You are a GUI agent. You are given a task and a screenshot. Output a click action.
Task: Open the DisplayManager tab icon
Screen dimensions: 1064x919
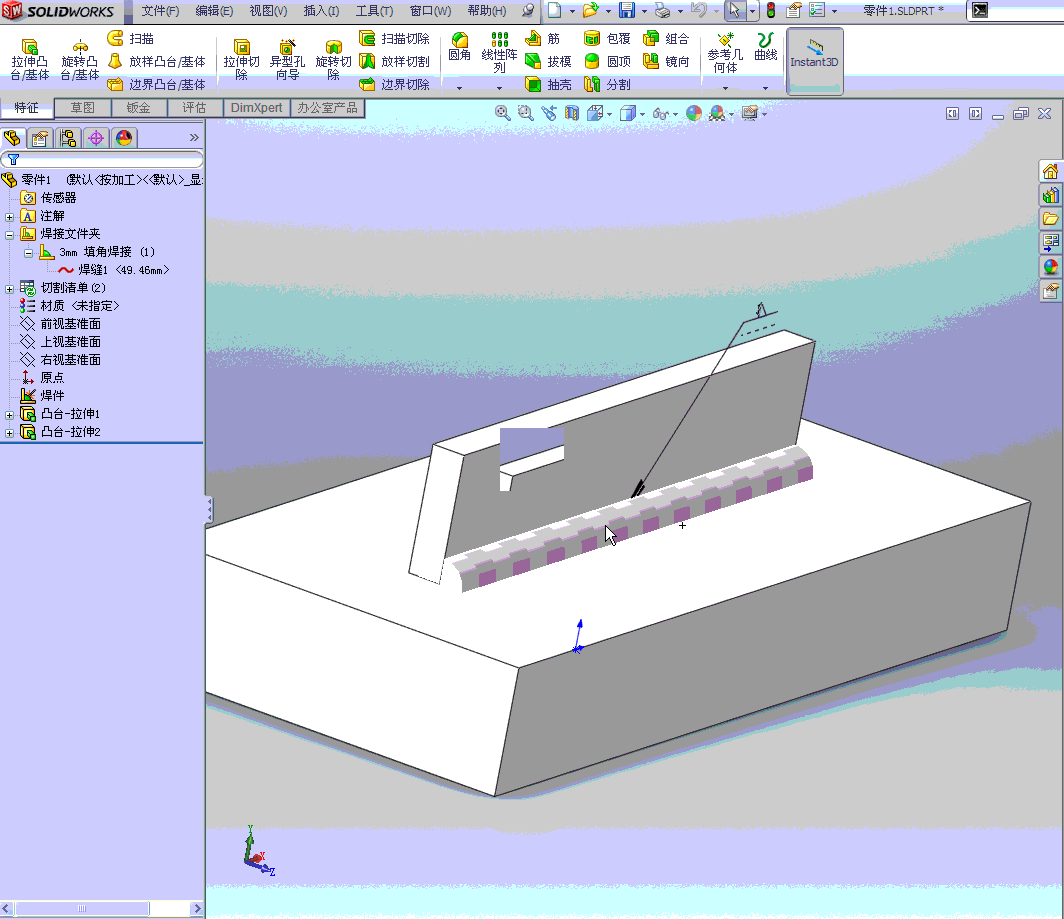coord(124,138)
